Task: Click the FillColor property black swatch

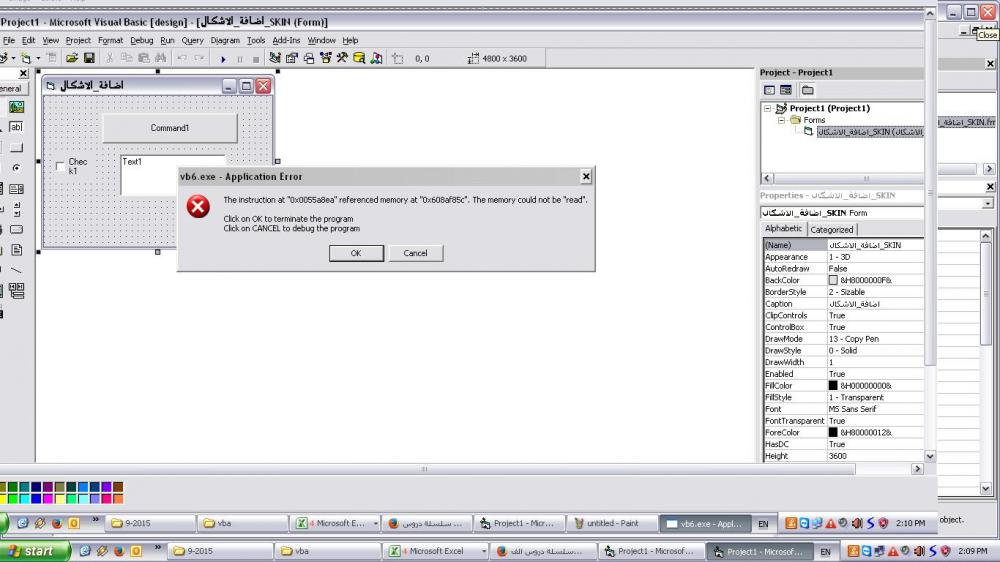Action: pyautogui.click(x=833, y=385)
